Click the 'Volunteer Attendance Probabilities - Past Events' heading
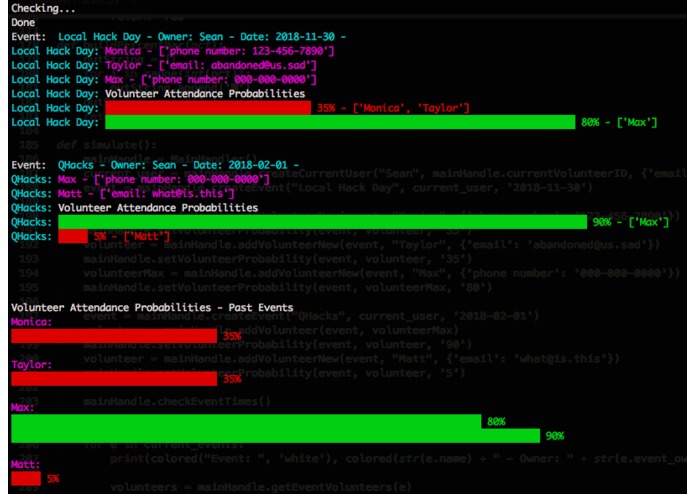This screenshot has width=695, height=494. (152, 307)
